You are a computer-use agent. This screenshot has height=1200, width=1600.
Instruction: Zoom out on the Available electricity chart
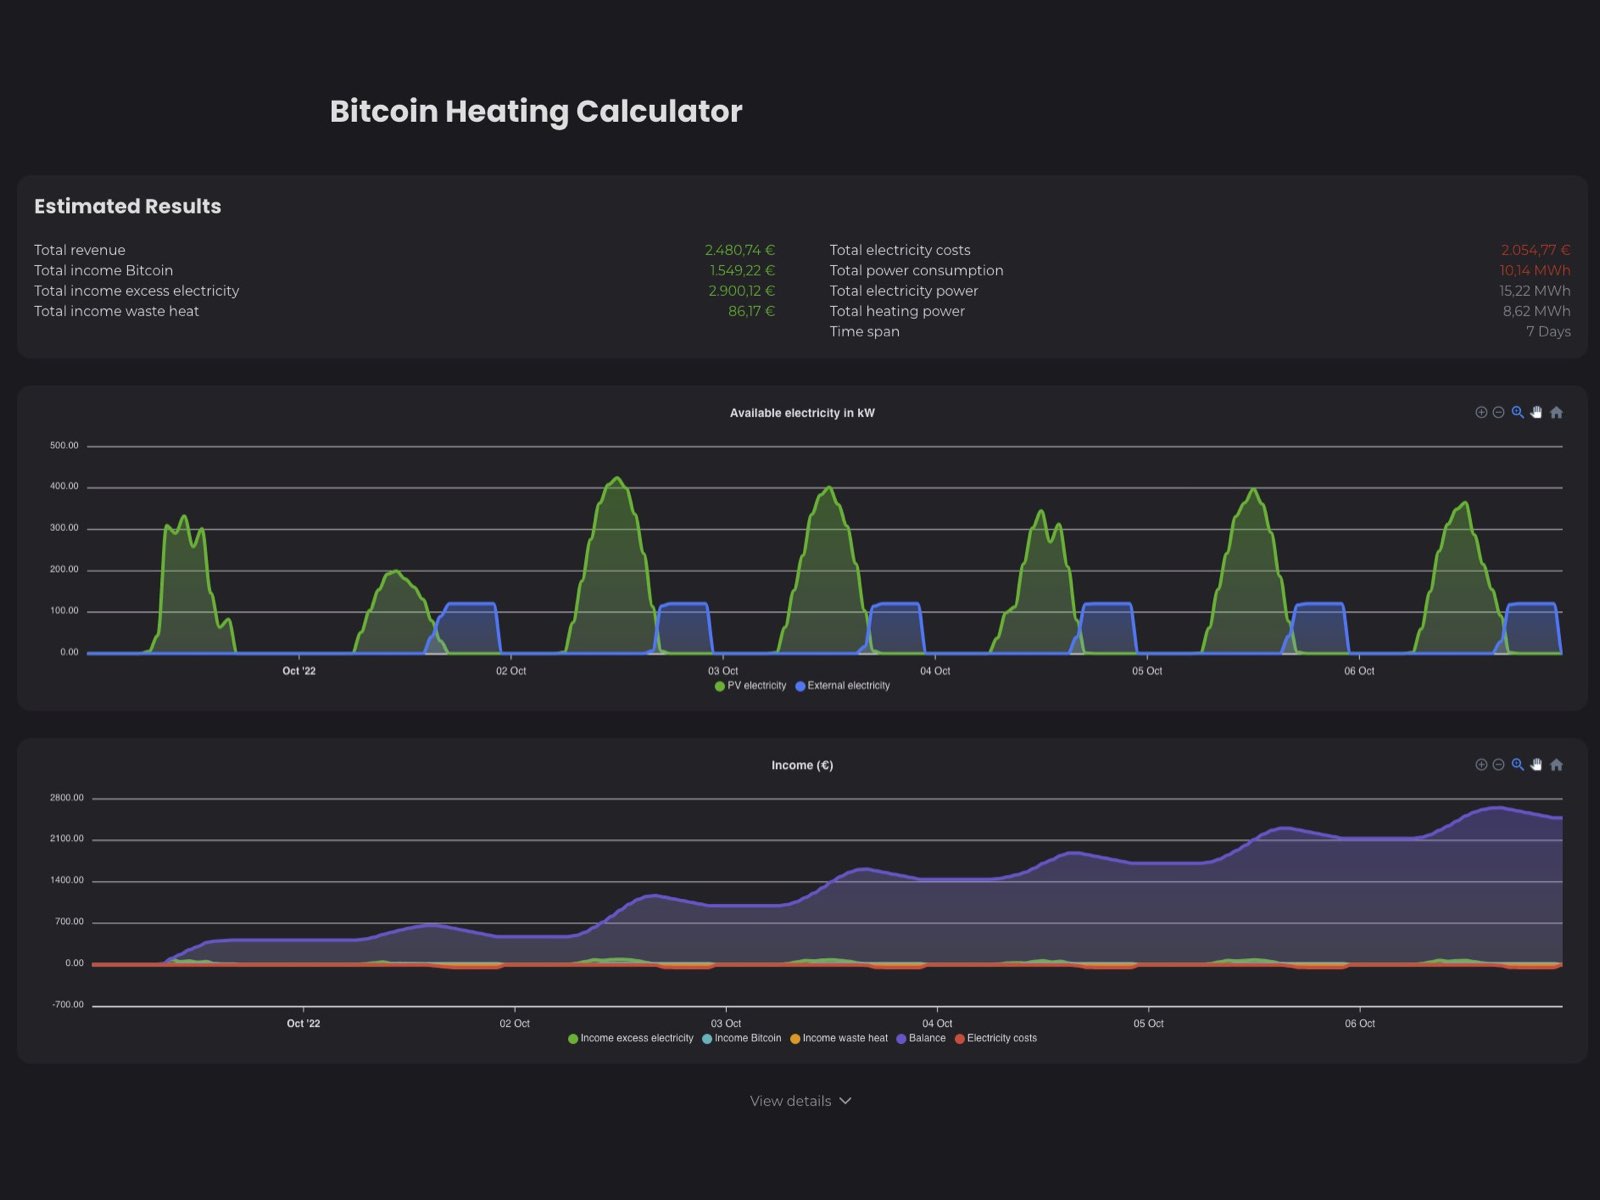1498,412
